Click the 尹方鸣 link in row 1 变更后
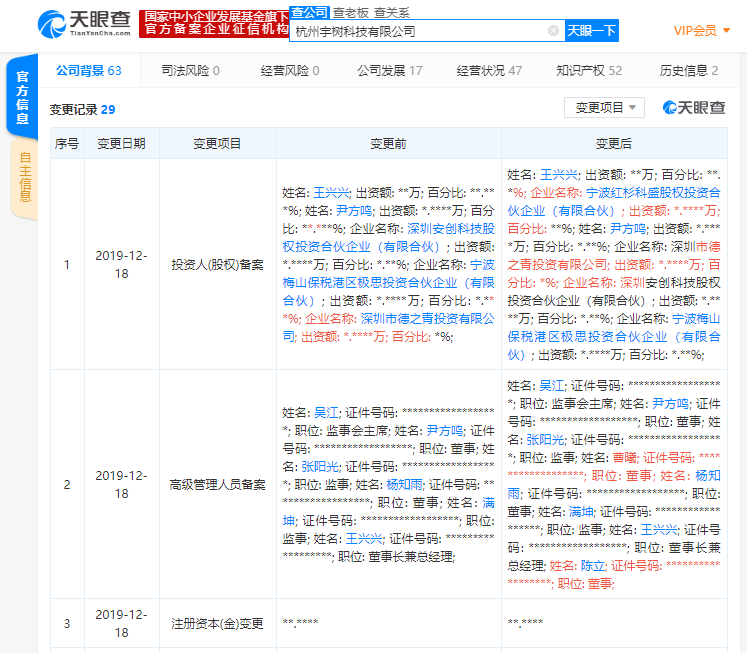 [x=628, y=229]
